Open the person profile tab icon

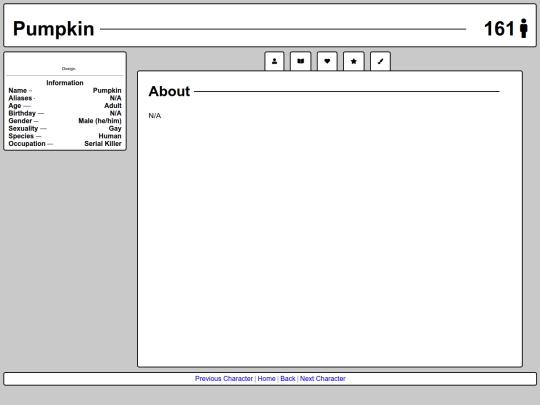click(x=274, y=61)
